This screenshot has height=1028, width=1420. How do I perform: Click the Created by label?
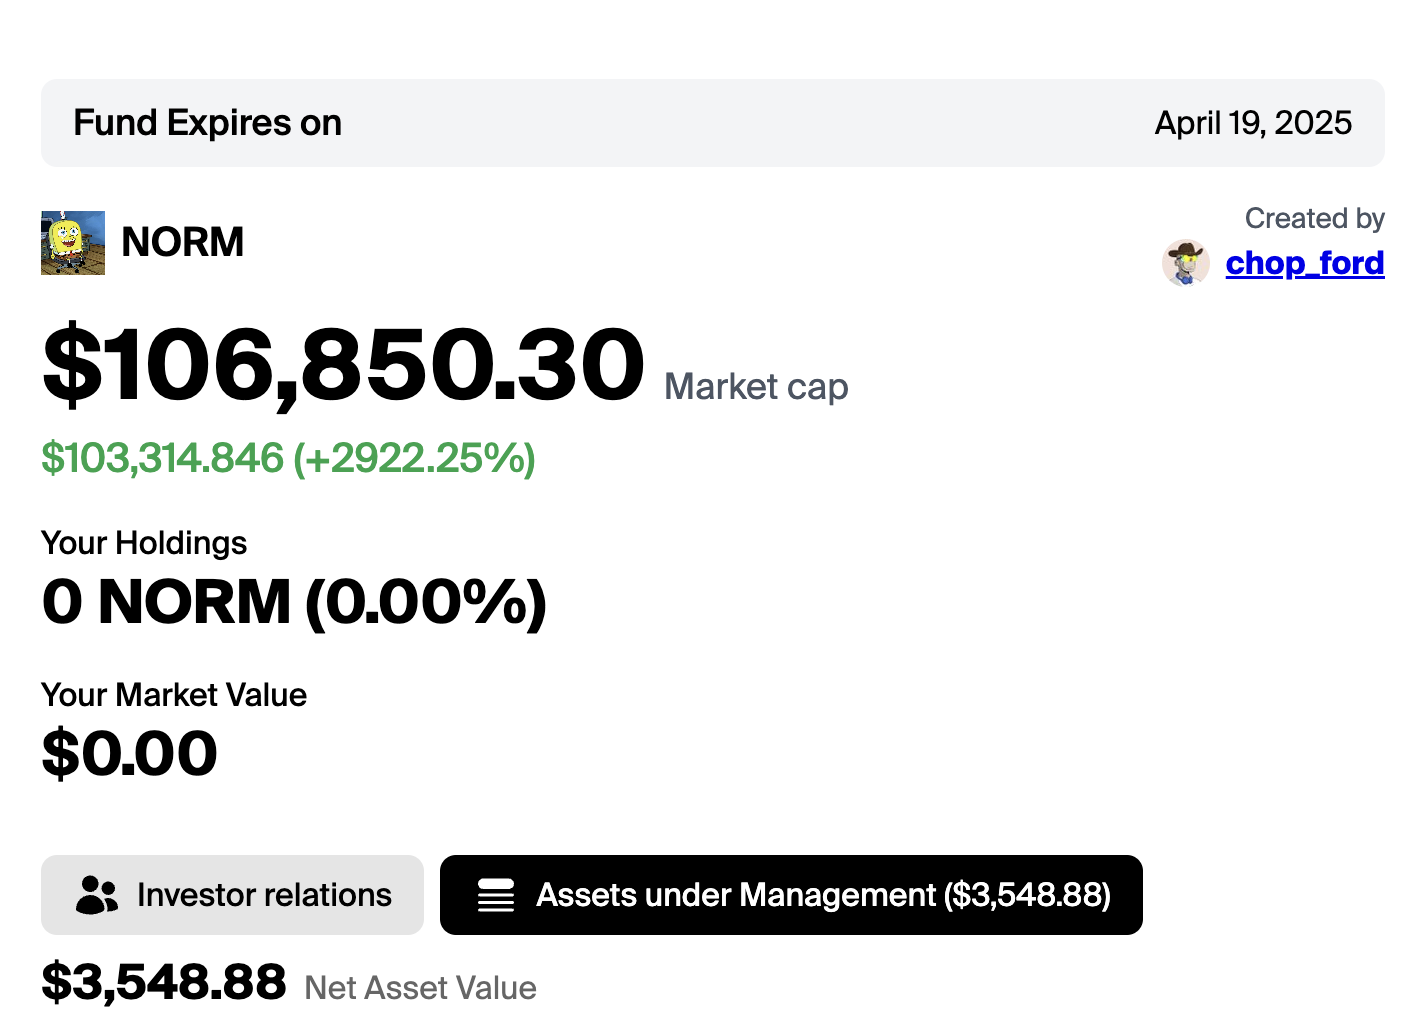[x=1314, y=218]
